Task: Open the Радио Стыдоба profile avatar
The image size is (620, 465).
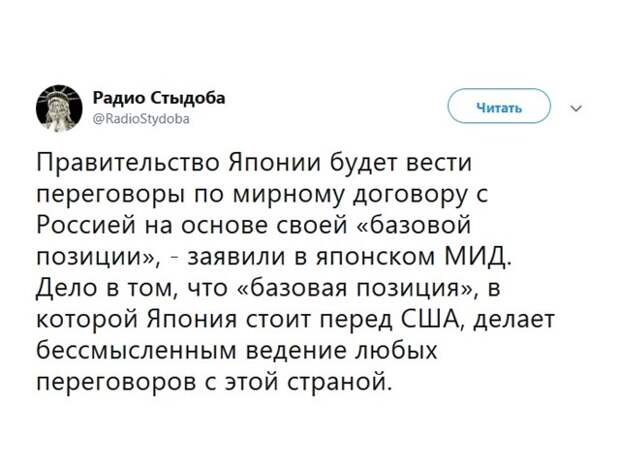Action: [x=59, y=108]
